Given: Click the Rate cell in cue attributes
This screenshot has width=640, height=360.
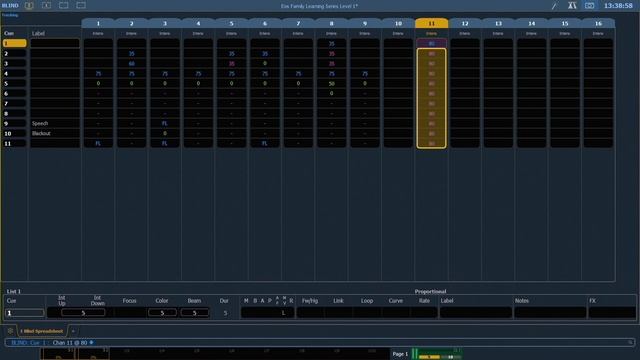Looking at the screenshot, I should pyautogui.click(x=424, y=313).
